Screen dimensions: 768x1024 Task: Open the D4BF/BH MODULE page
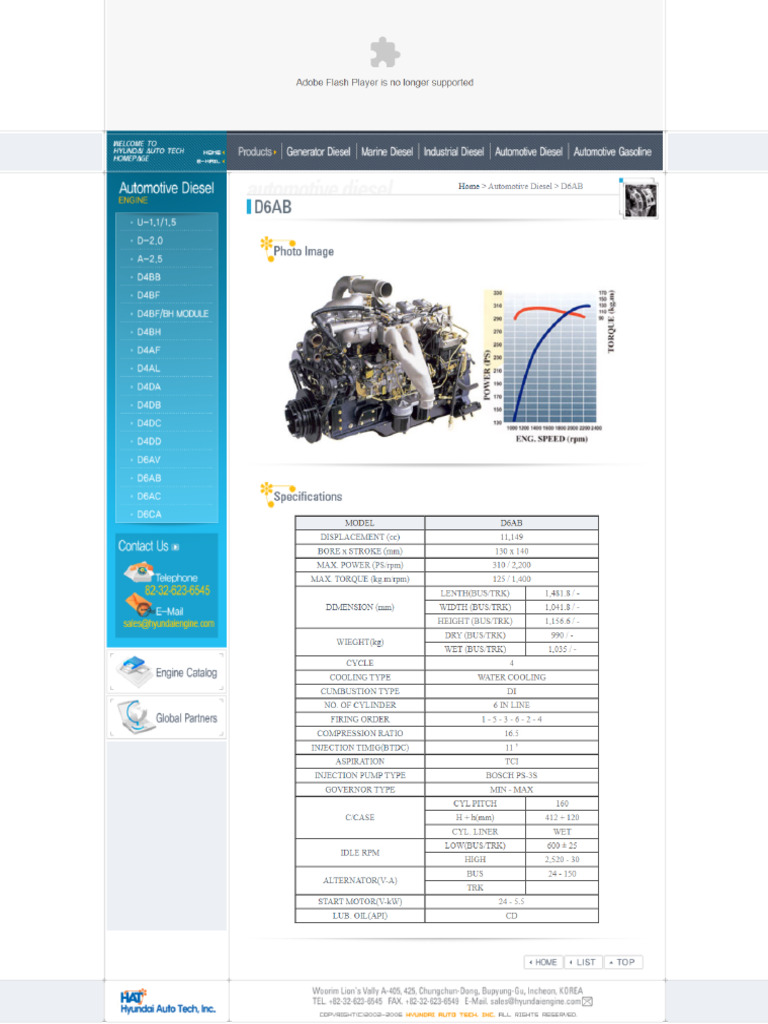[x=172, y=313]
